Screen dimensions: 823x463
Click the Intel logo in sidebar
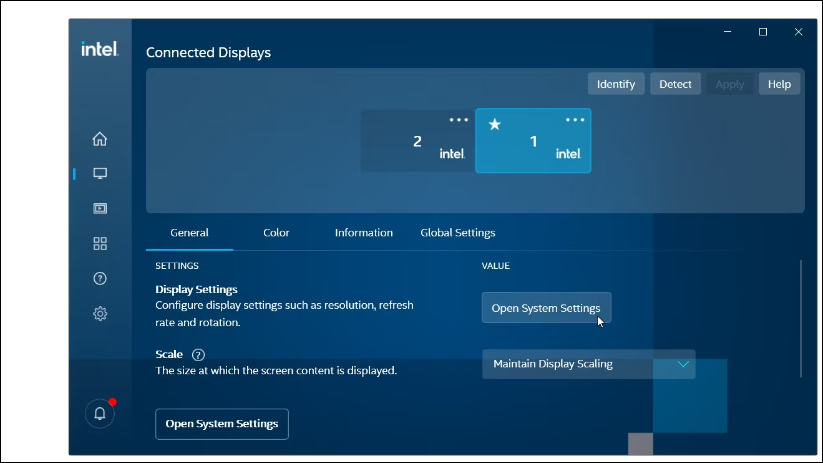point(100,49)
